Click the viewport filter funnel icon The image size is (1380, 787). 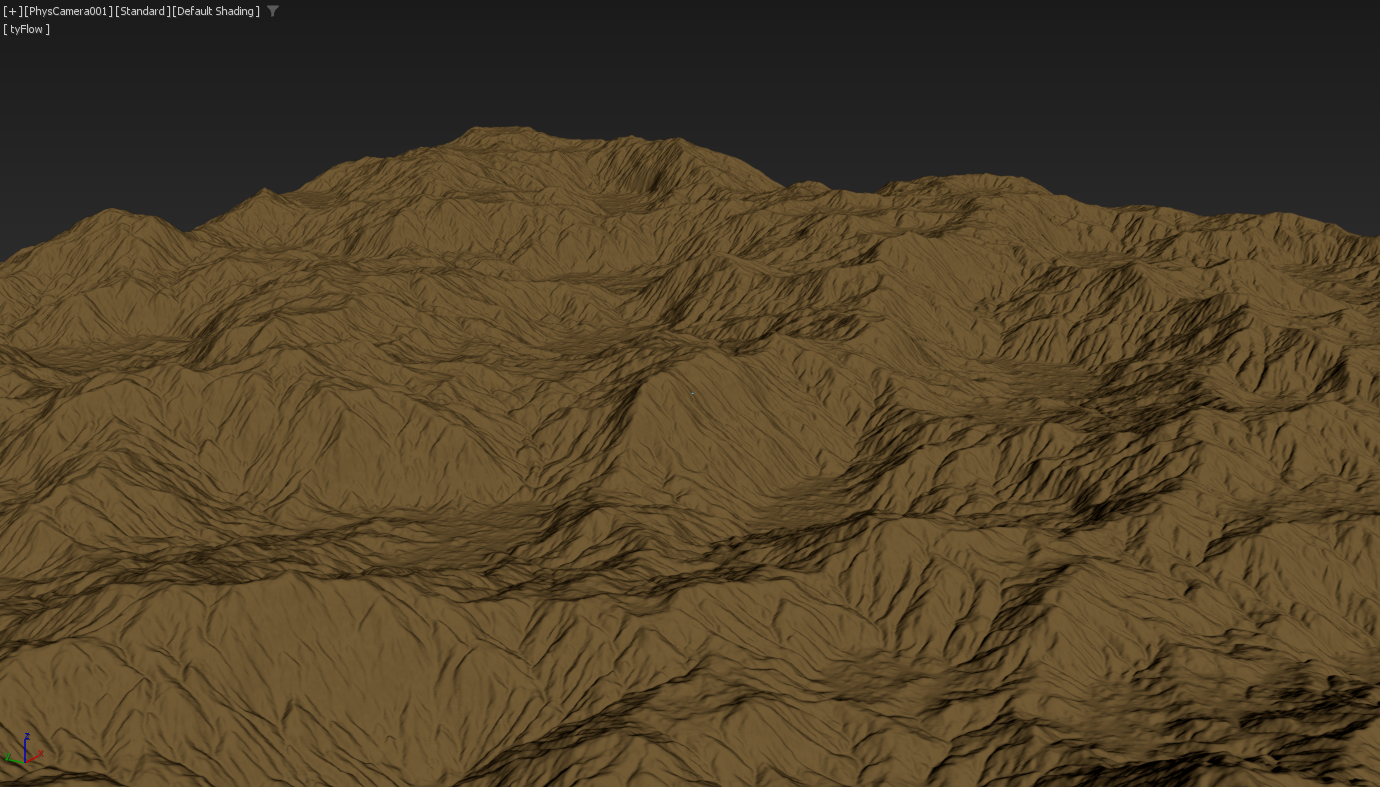(273, 11)
